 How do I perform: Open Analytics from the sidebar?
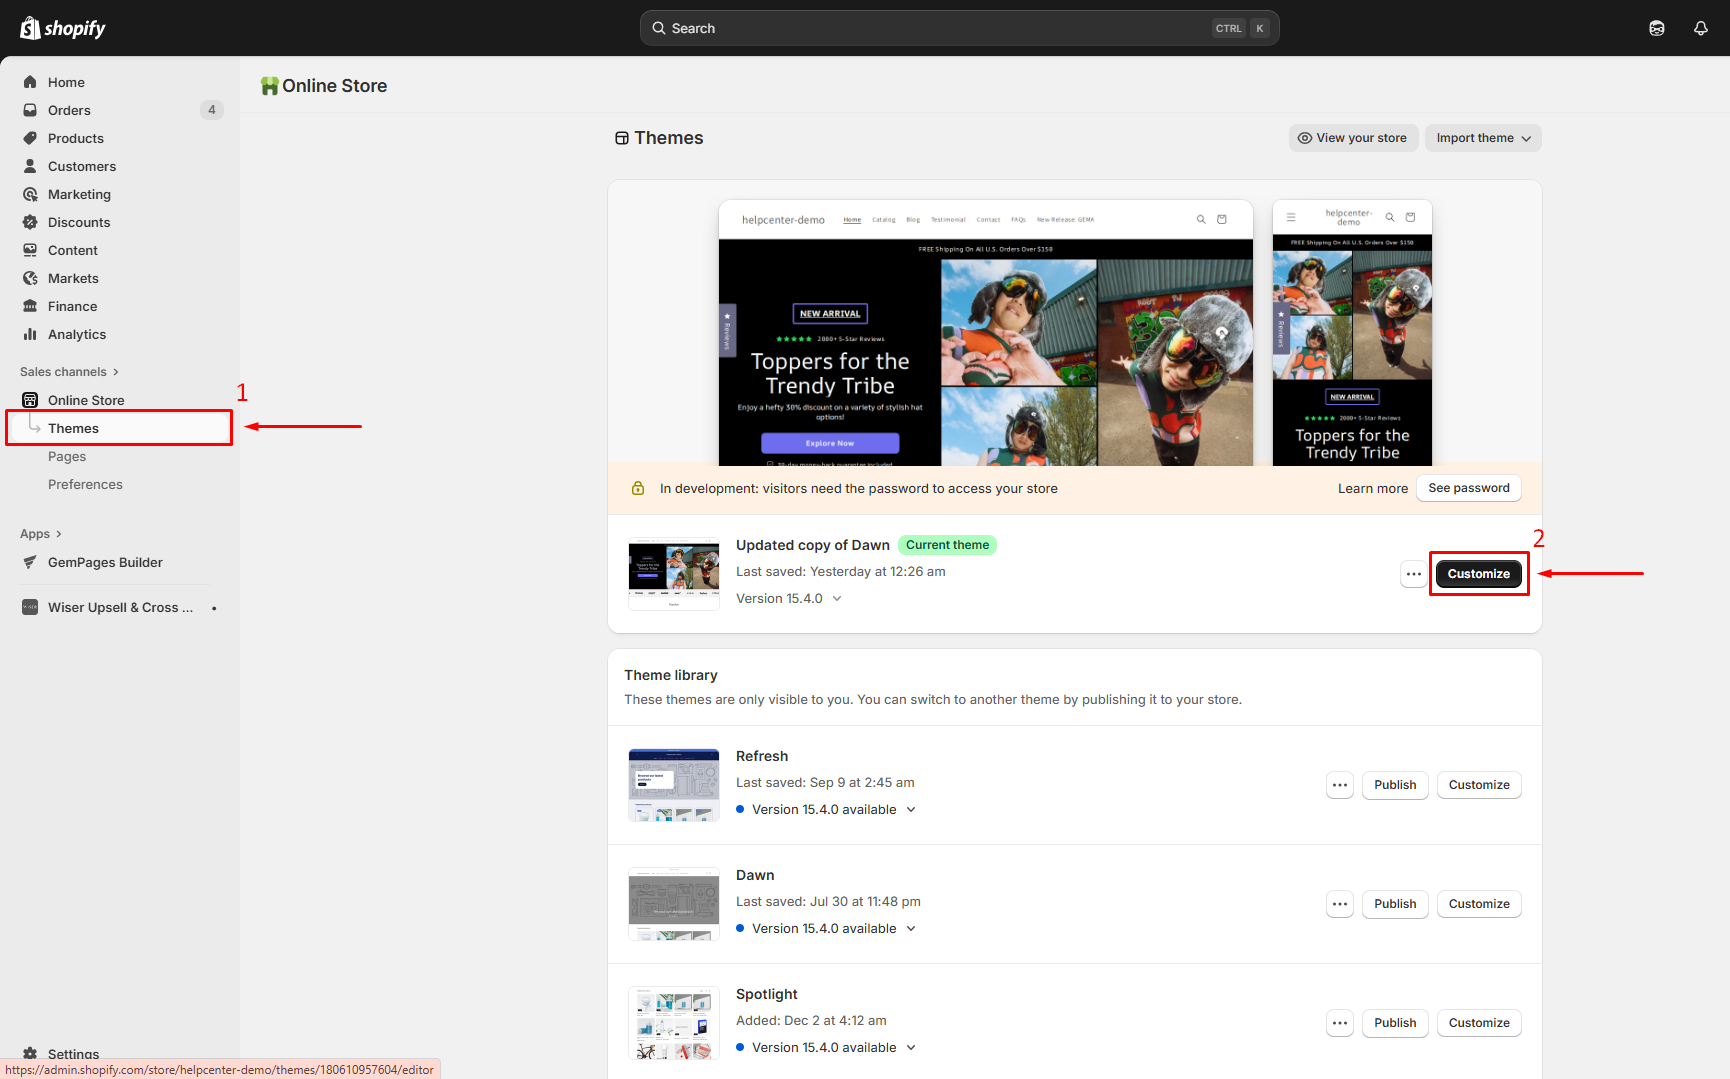tap(76, 334)
